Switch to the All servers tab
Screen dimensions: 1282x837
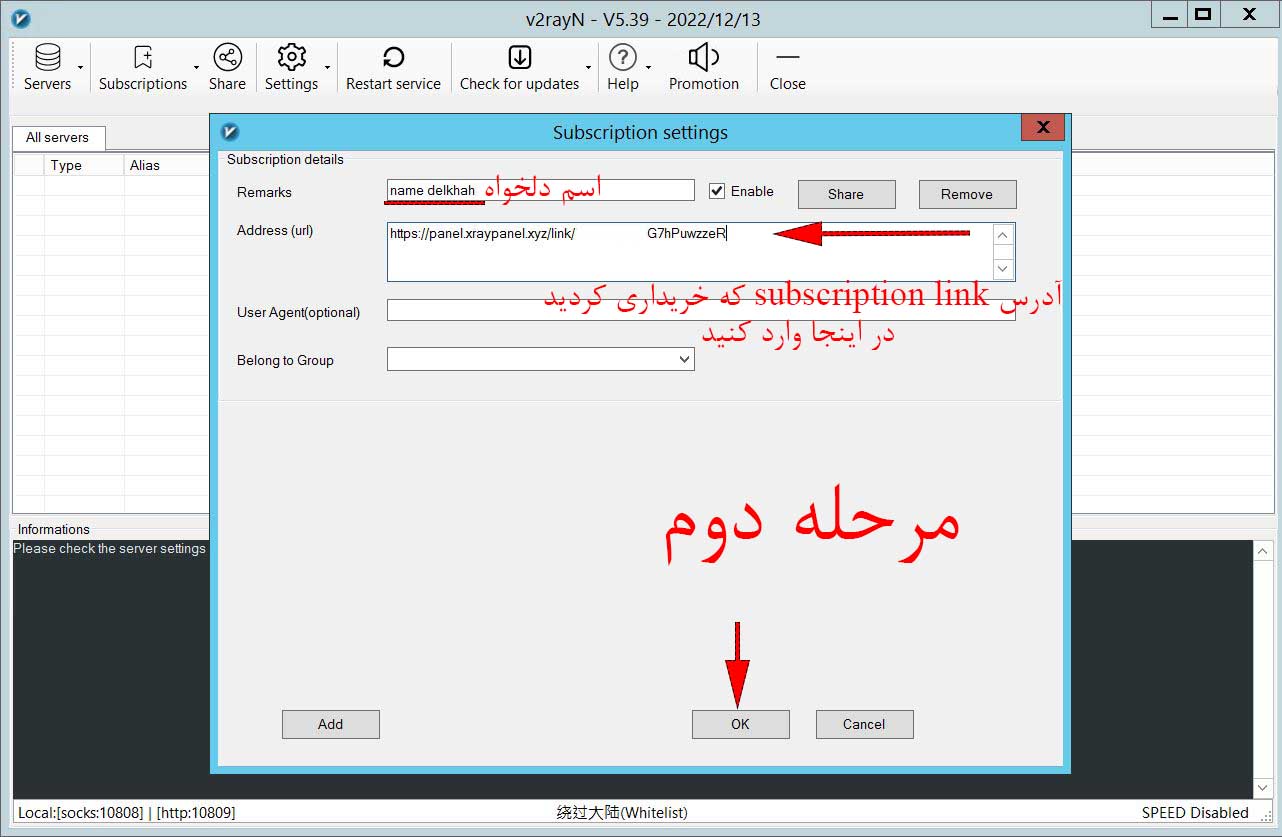pyautogui.click(x=57, y=138)
